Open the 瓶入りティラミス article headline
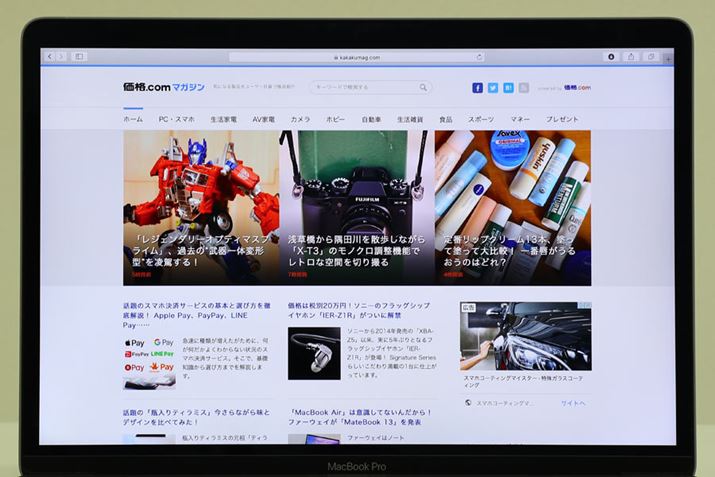This screenshot has height=477, width=715. point(197,417)
